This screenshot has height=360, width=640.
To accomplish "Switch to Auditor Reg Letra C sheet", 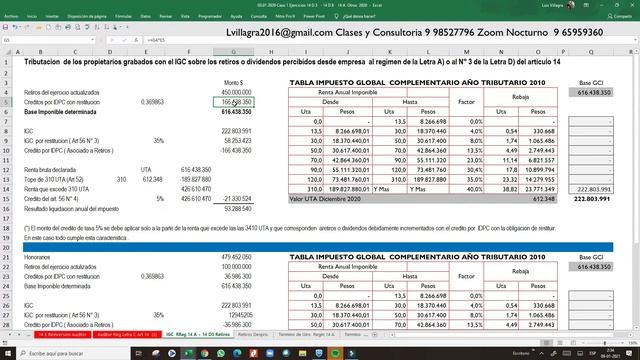I will [127, 334].
